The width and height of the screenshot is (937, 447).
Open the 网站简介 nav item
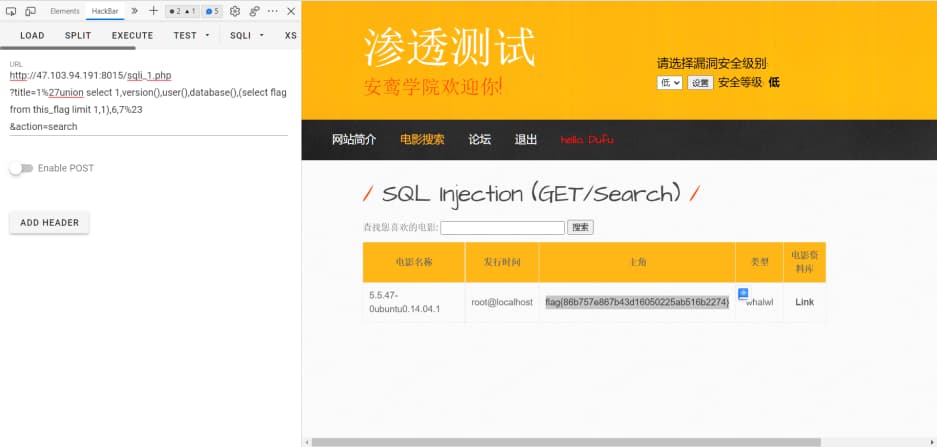click(354, 140)
